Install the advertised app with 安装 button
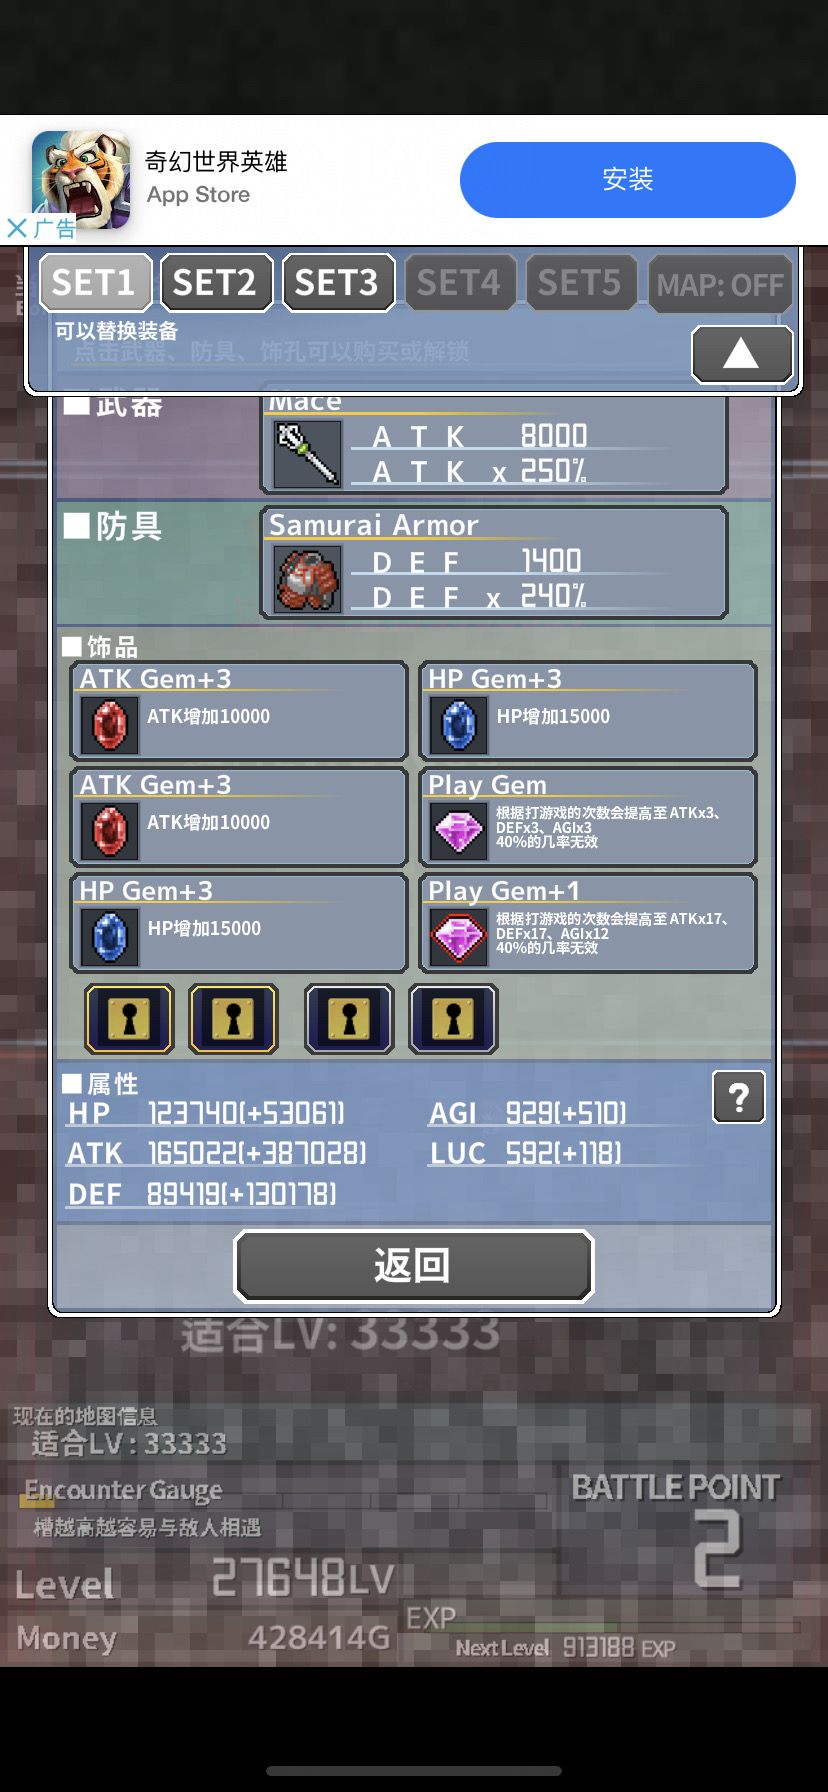This screenshot has width=828, height=1792. (x=628, y=180)
